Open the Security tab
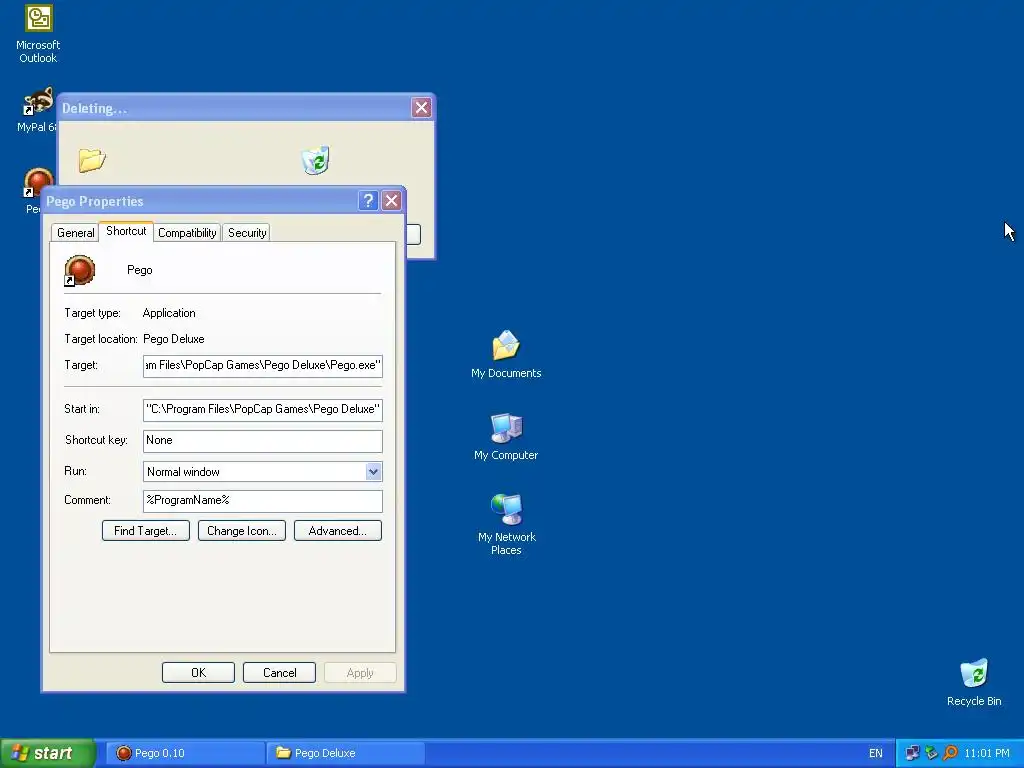1024x768 pixels. tap(247, 232)
